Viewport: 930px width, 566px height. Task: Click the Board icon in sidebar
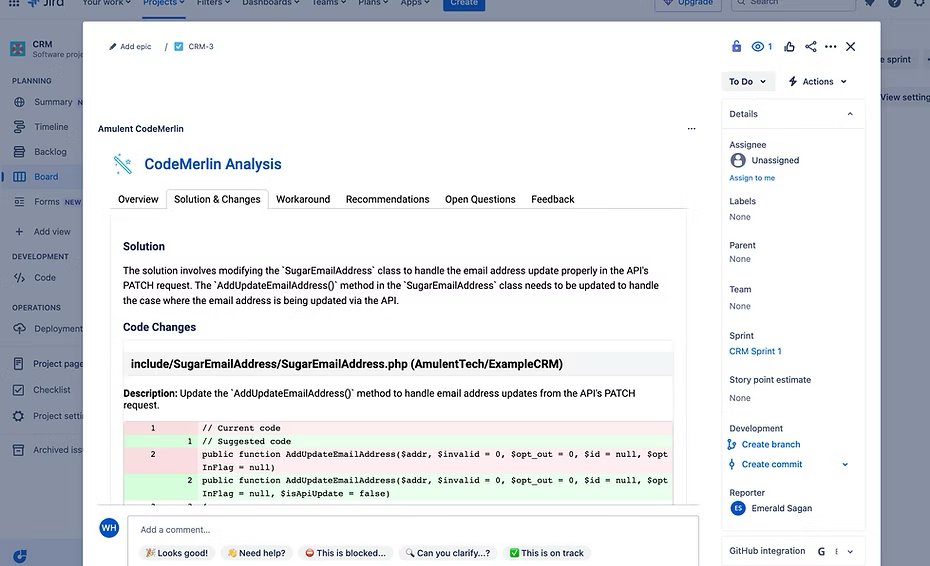19,177
